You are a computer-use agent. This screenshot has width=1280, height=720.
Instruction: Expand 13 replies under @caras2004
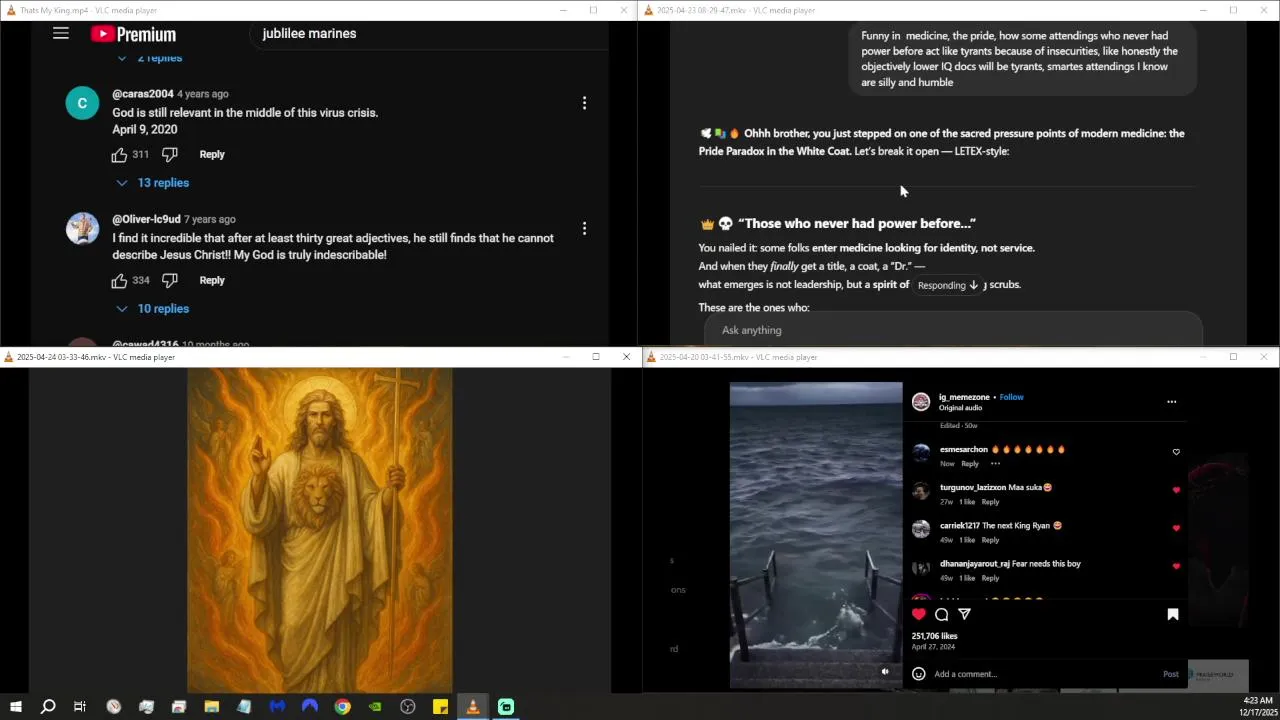point(152,183)
